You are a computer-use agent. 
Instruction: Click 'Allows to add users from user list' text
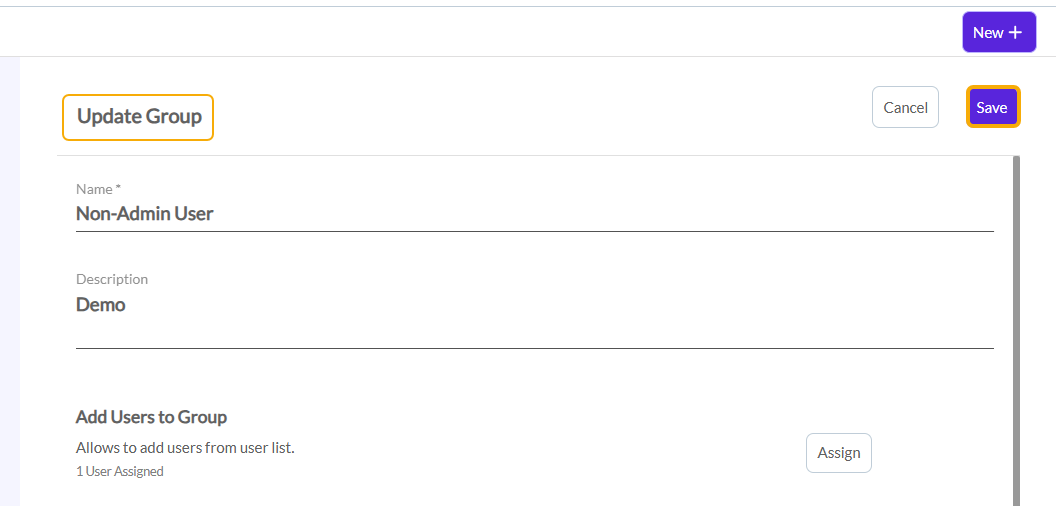tap(185, 447)
